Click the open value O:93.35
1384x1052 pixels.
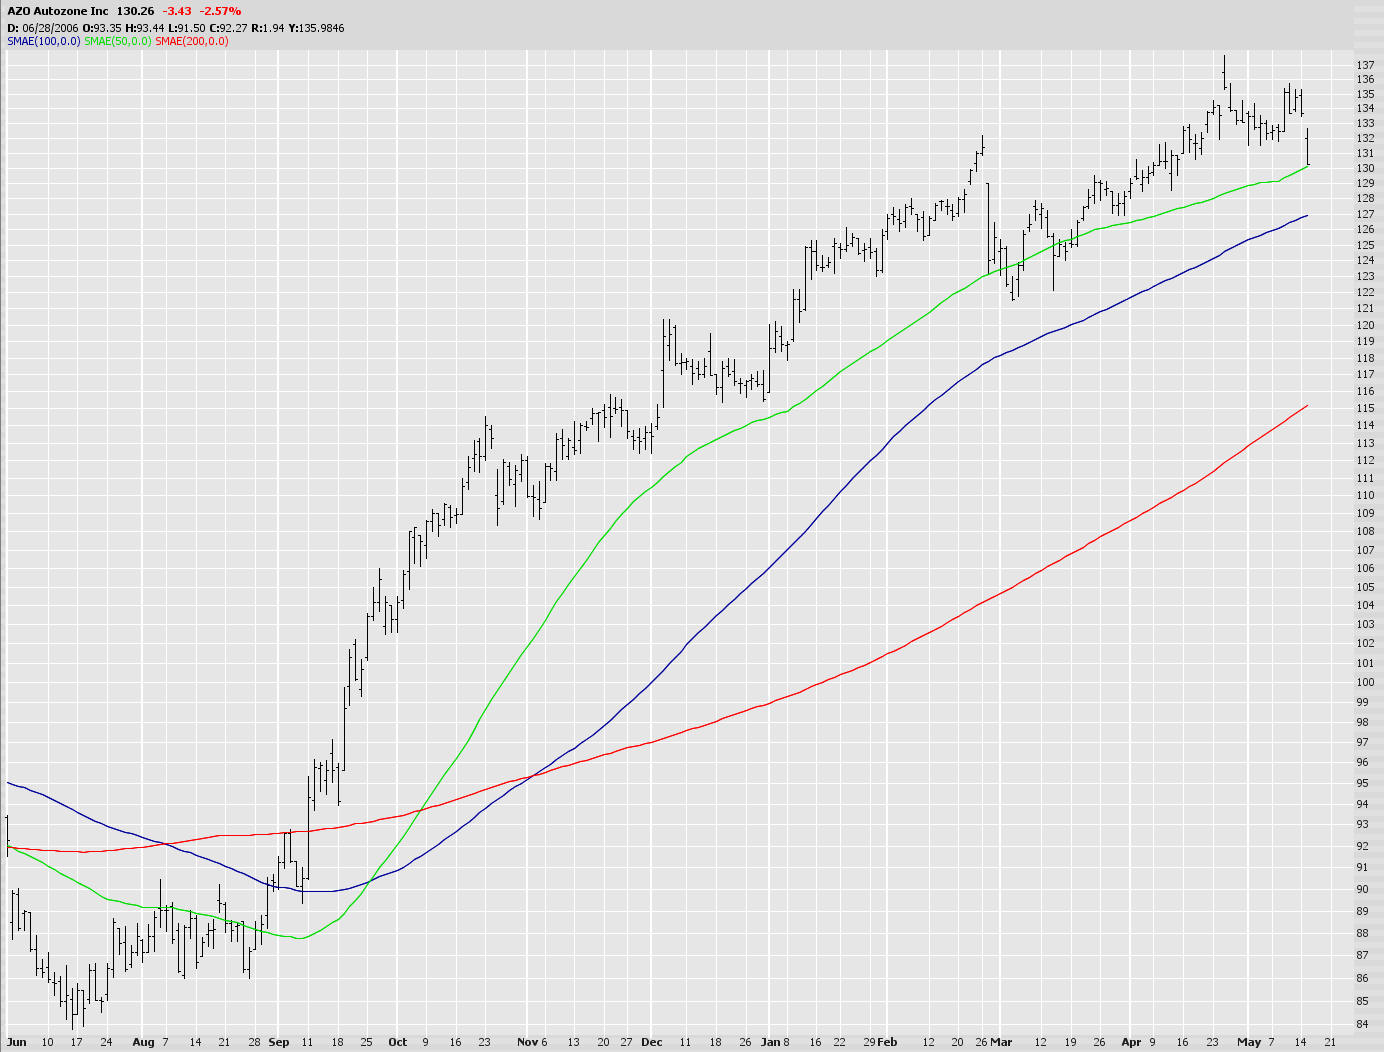click(102, 28)
